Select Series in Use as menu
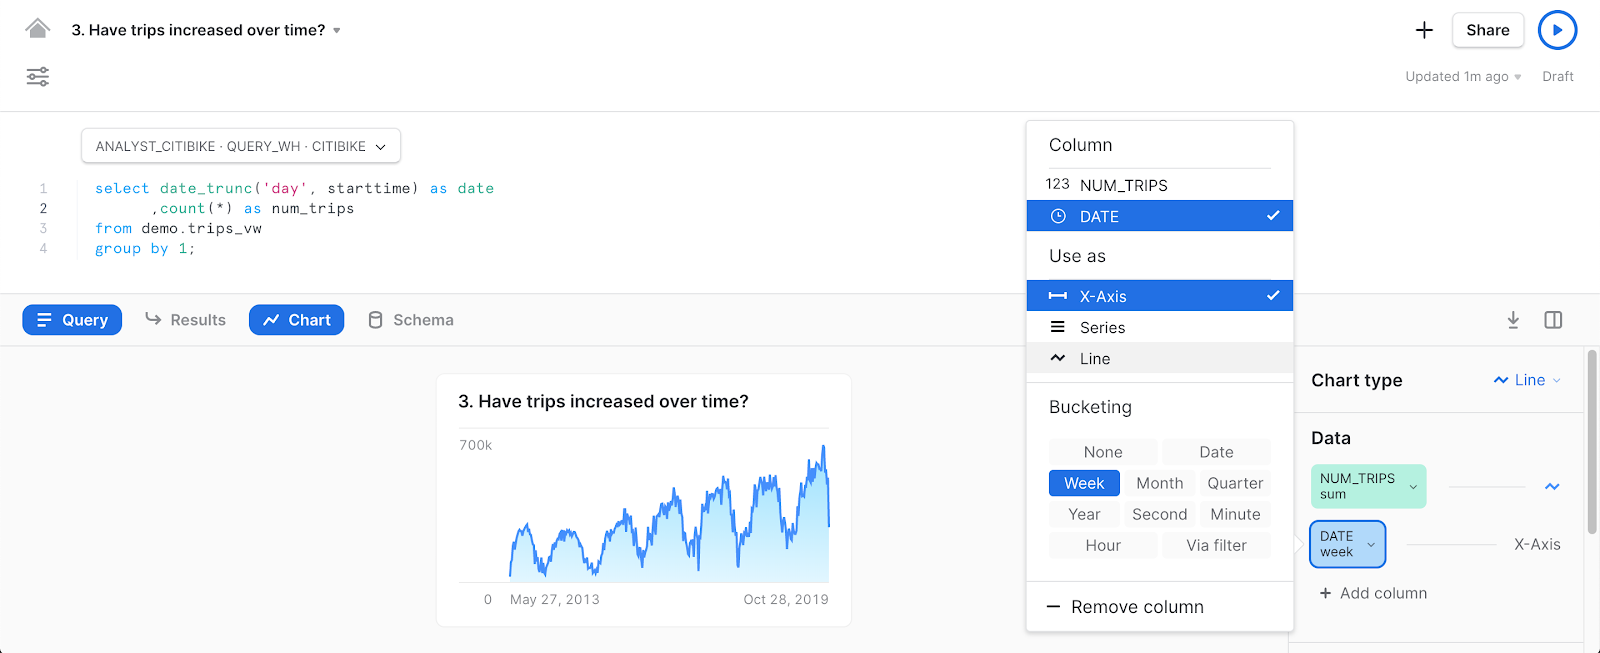Screen dimensions: 1600x653 (1102, 328)
